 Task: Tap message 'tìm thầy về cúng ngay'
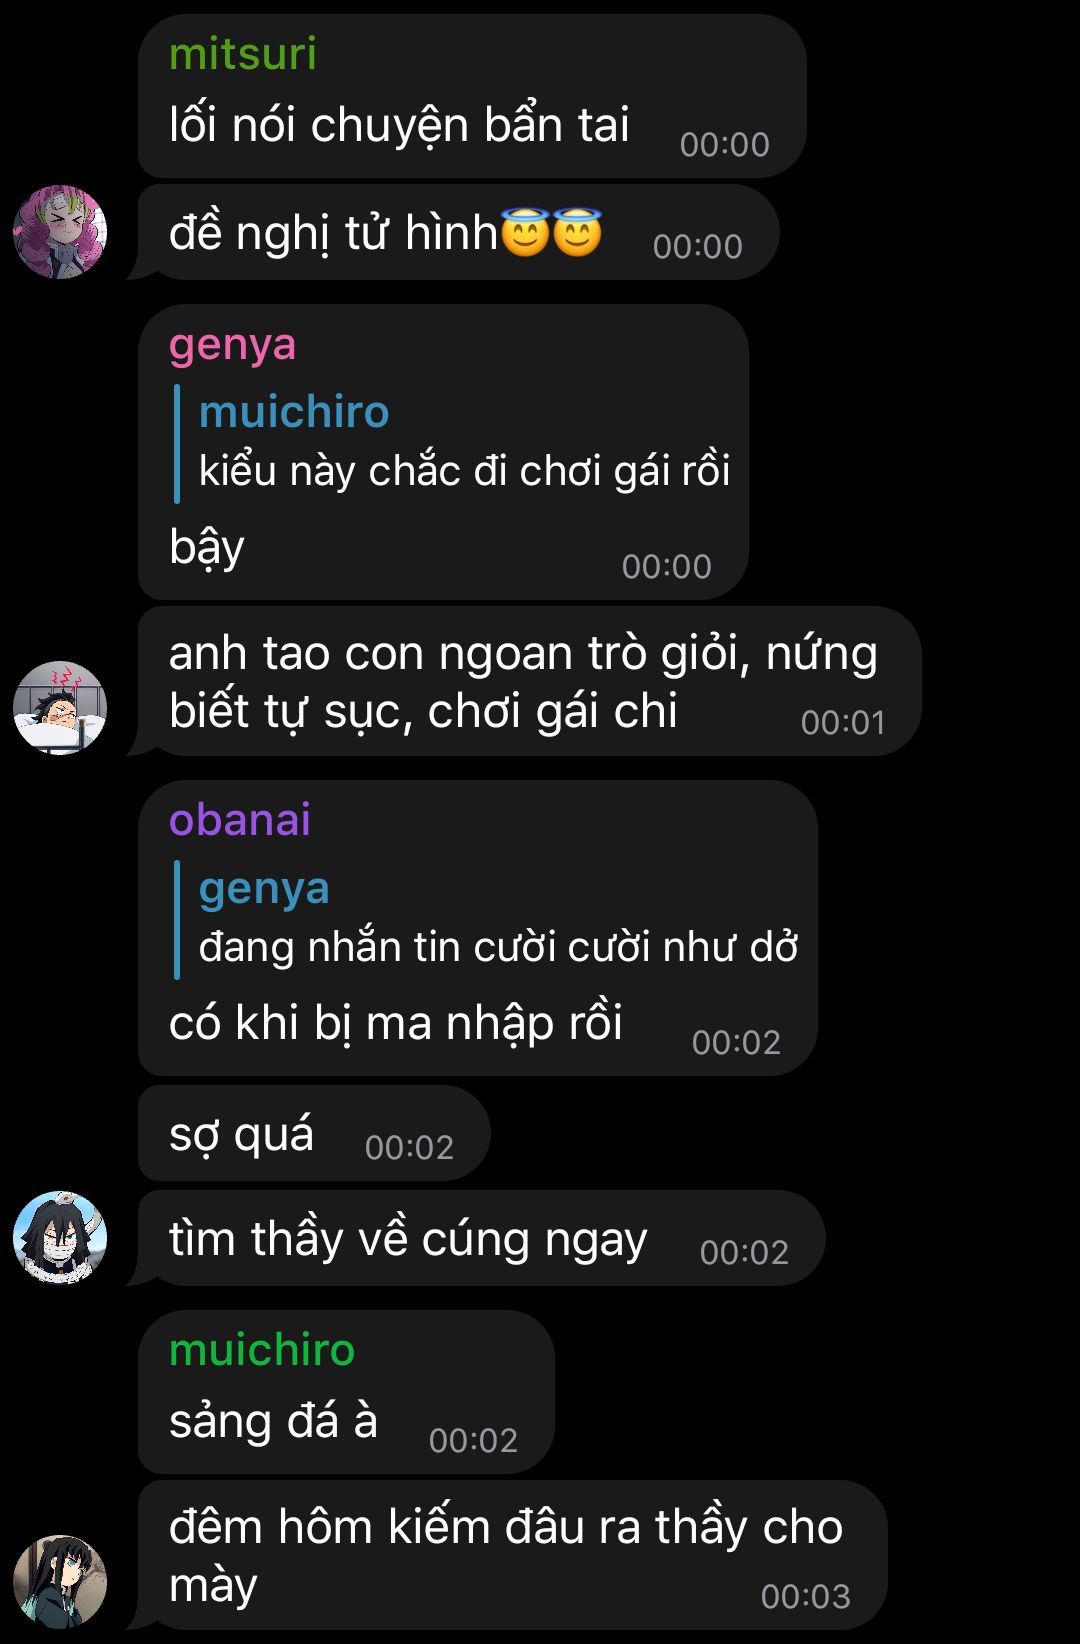point(481,1238)
